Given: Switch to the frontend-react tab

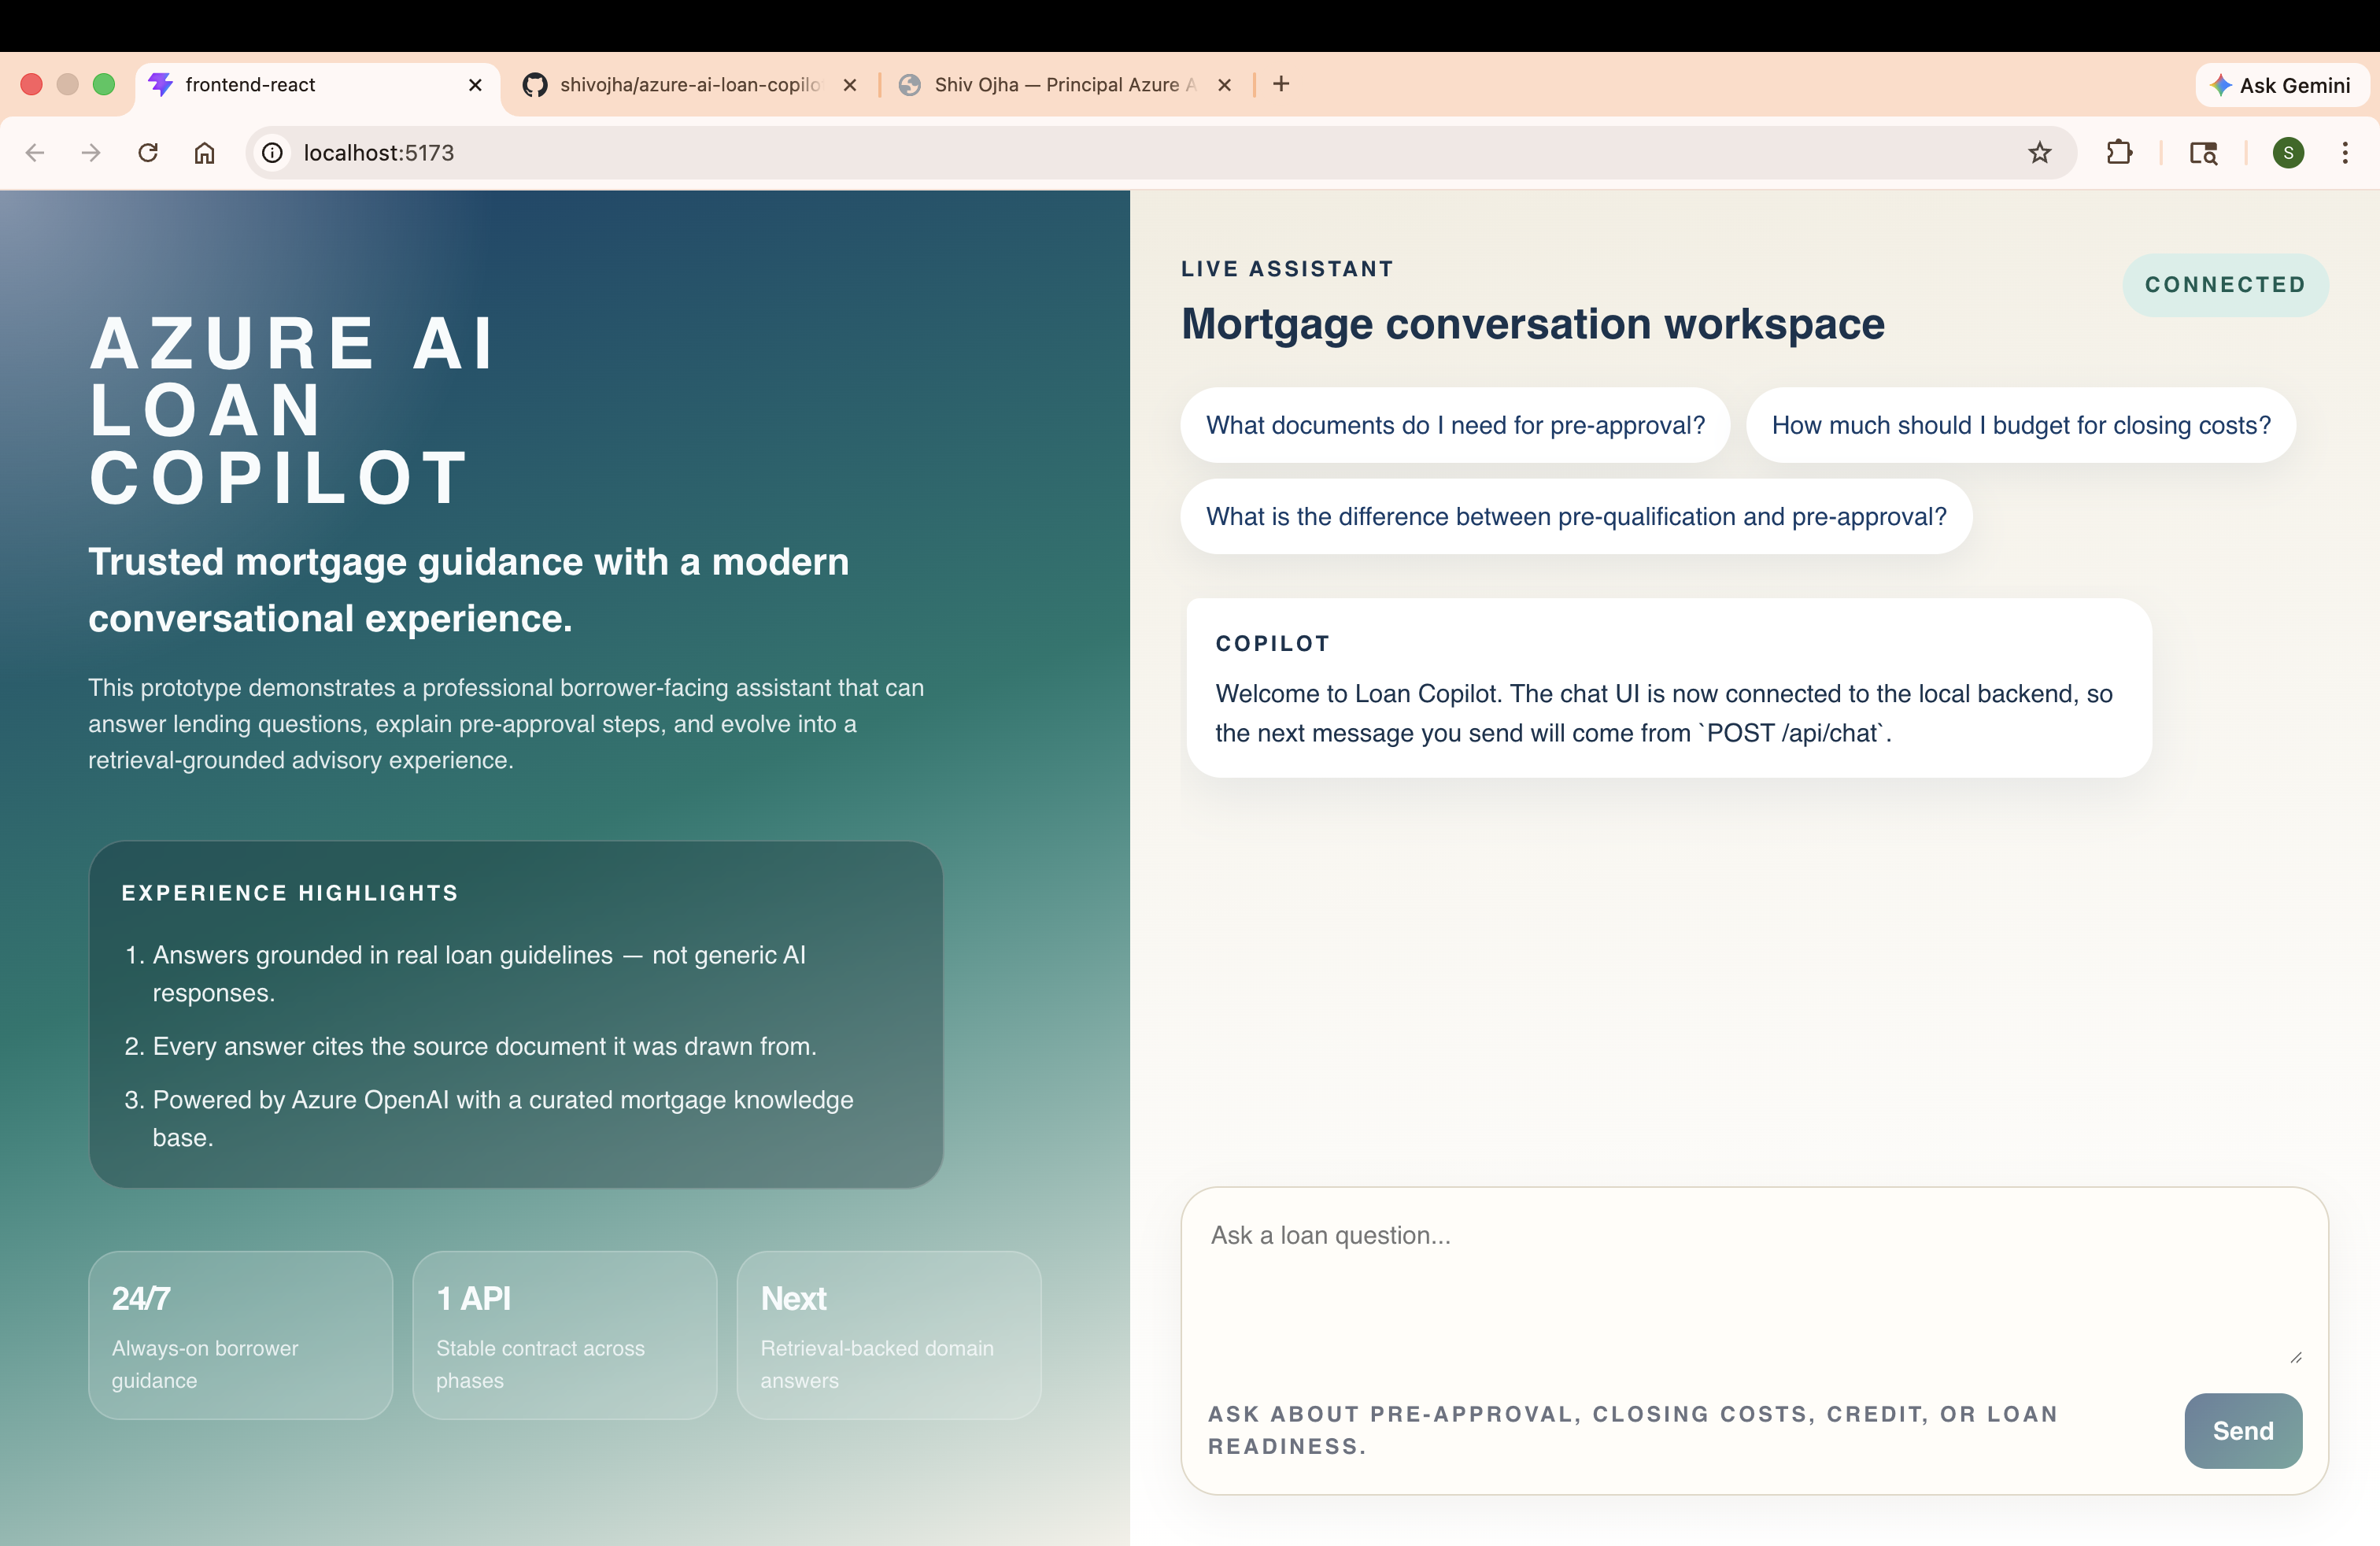Looking at the screenshot, I should pos(316,85).
